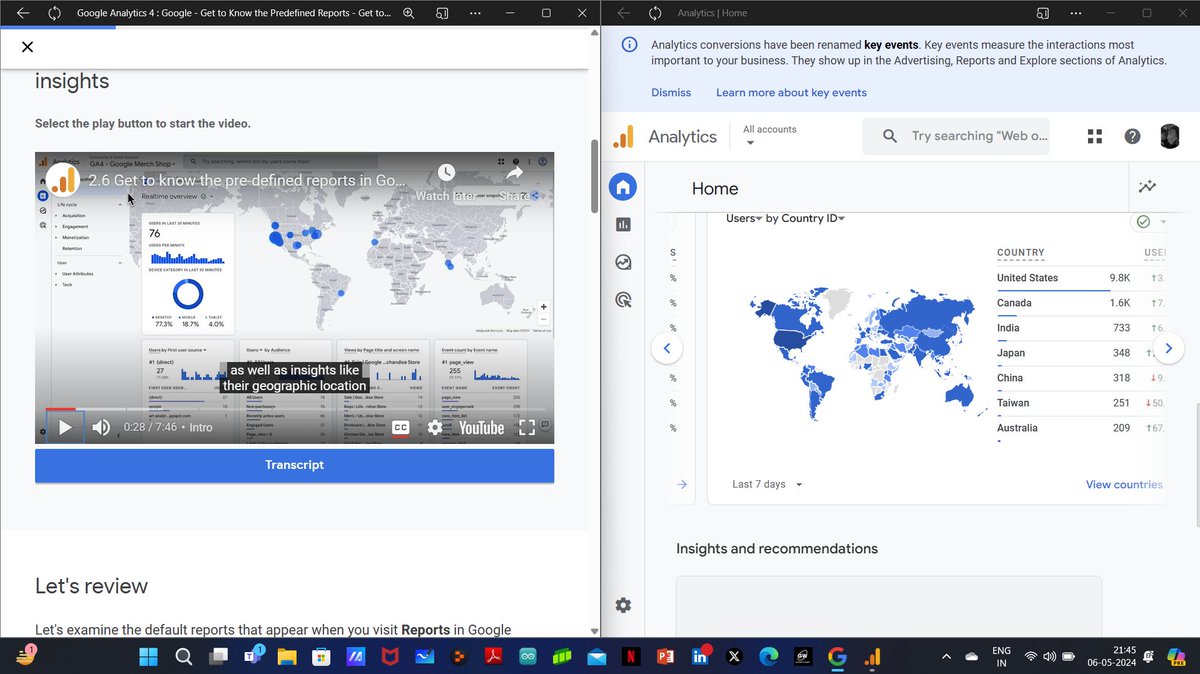Open the Users metric dropdown on the card
1200x674 pixels.
(744, 218)
